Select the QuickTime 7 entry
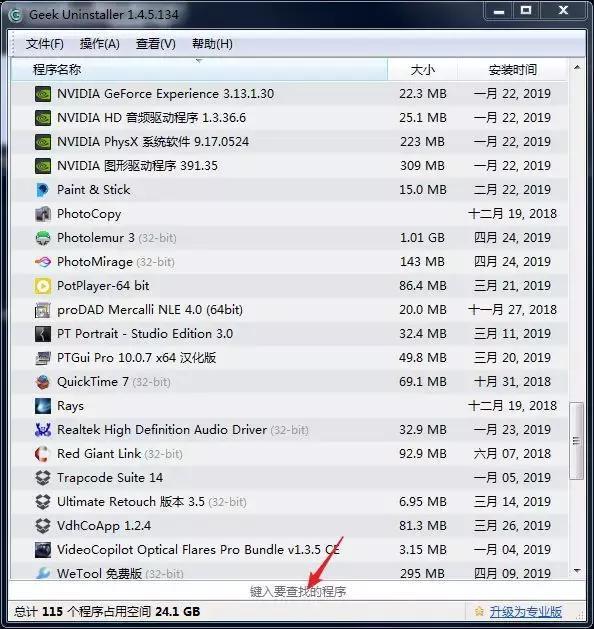 tap(289, 382)
